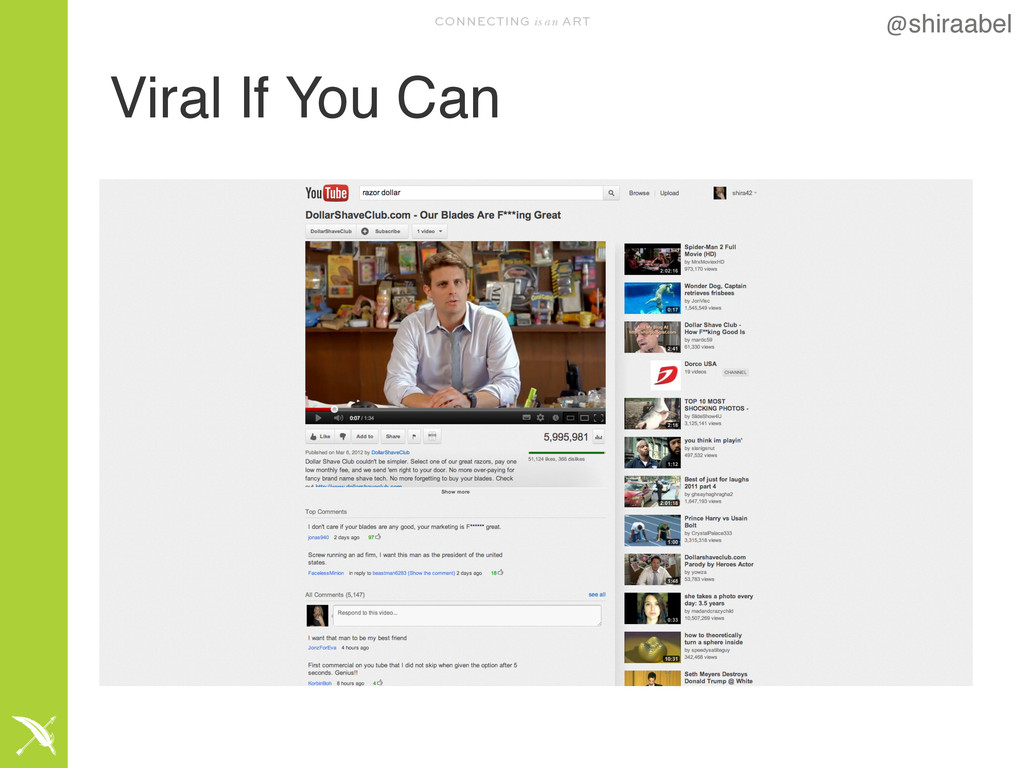Click commenter name jonas940
The width and height of the screenshot is (1024, 768).
(x=318, y=537)
